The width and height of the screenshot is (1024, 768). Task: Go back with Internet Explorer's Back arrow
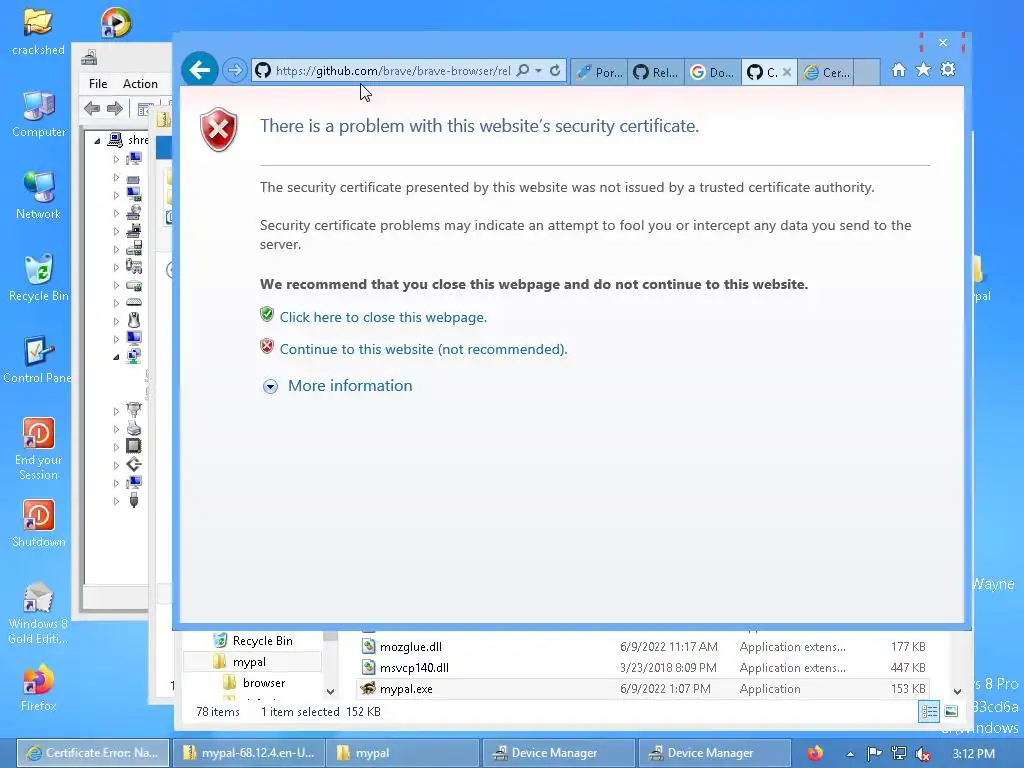pyautogui.click(x=199, y=69)
